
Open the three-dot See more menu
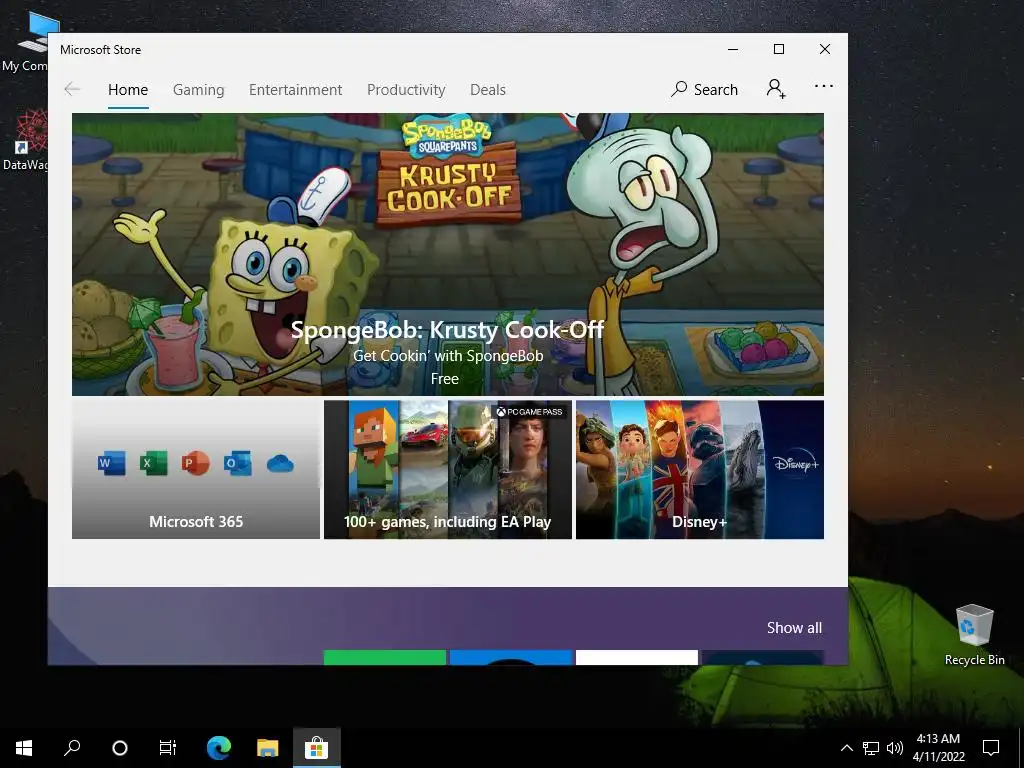click(x=824, y=86)
